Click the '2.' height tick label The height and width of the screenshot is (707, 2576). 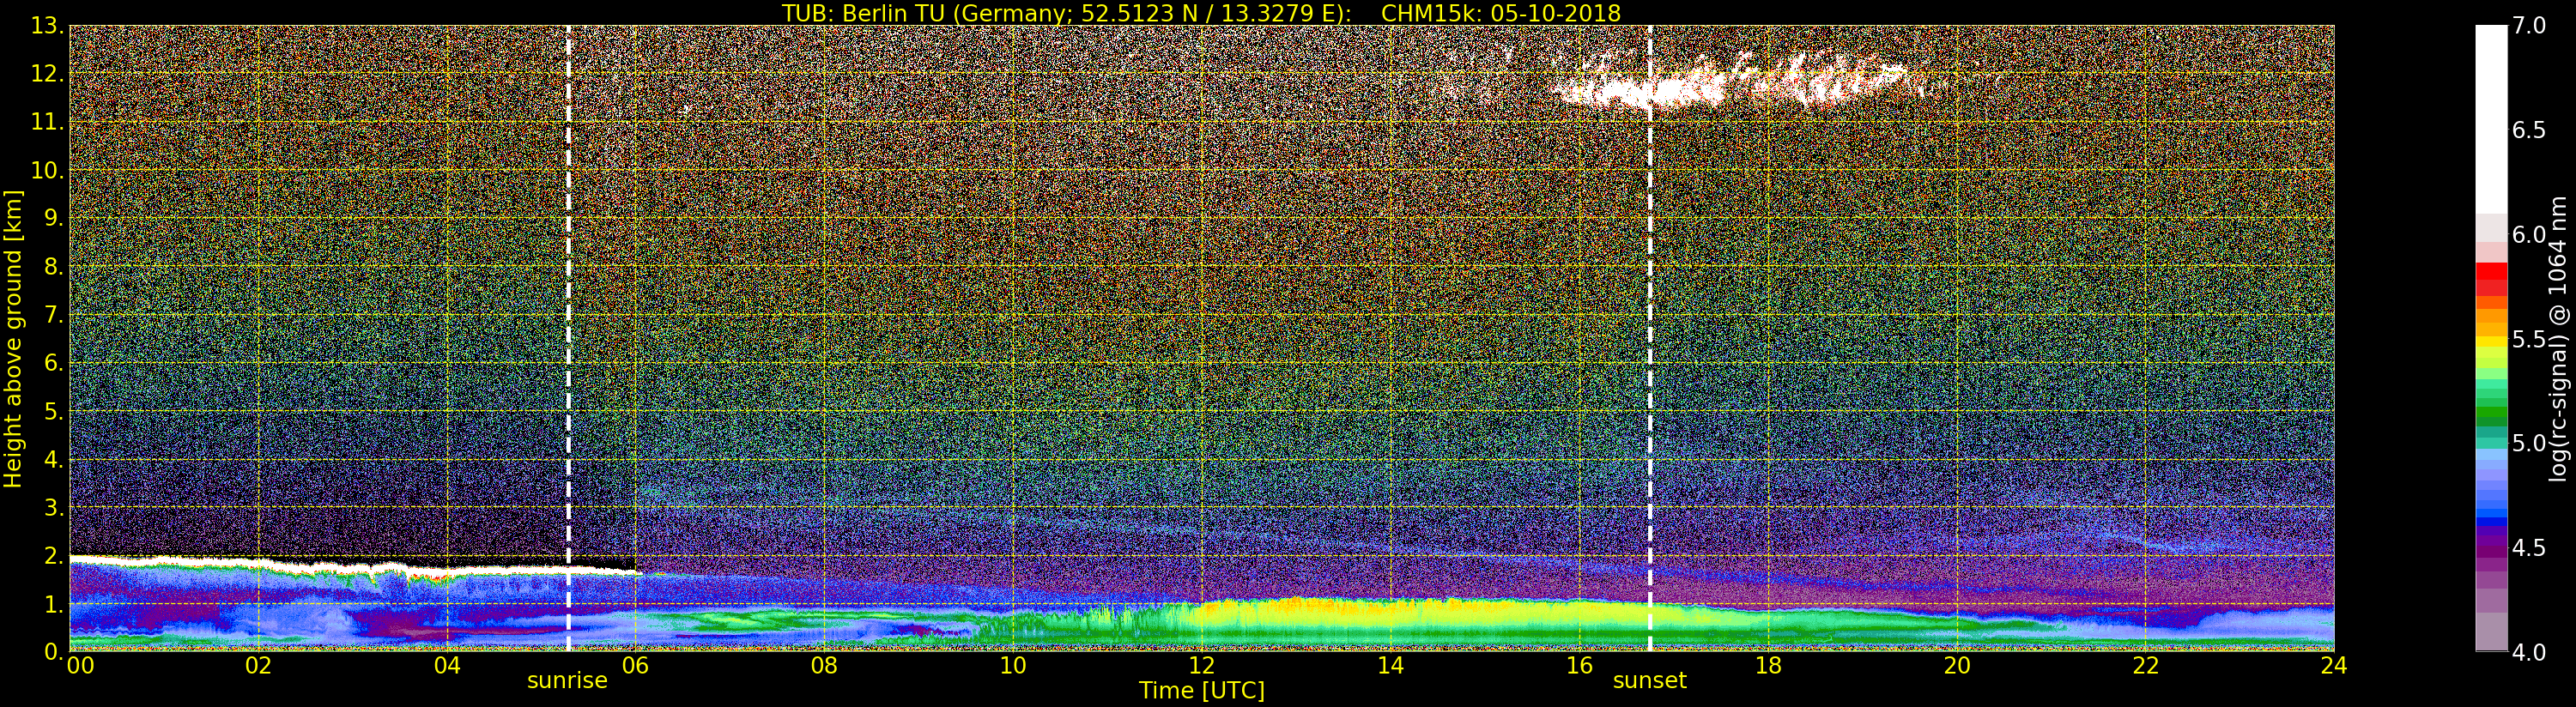click(53, 555)
